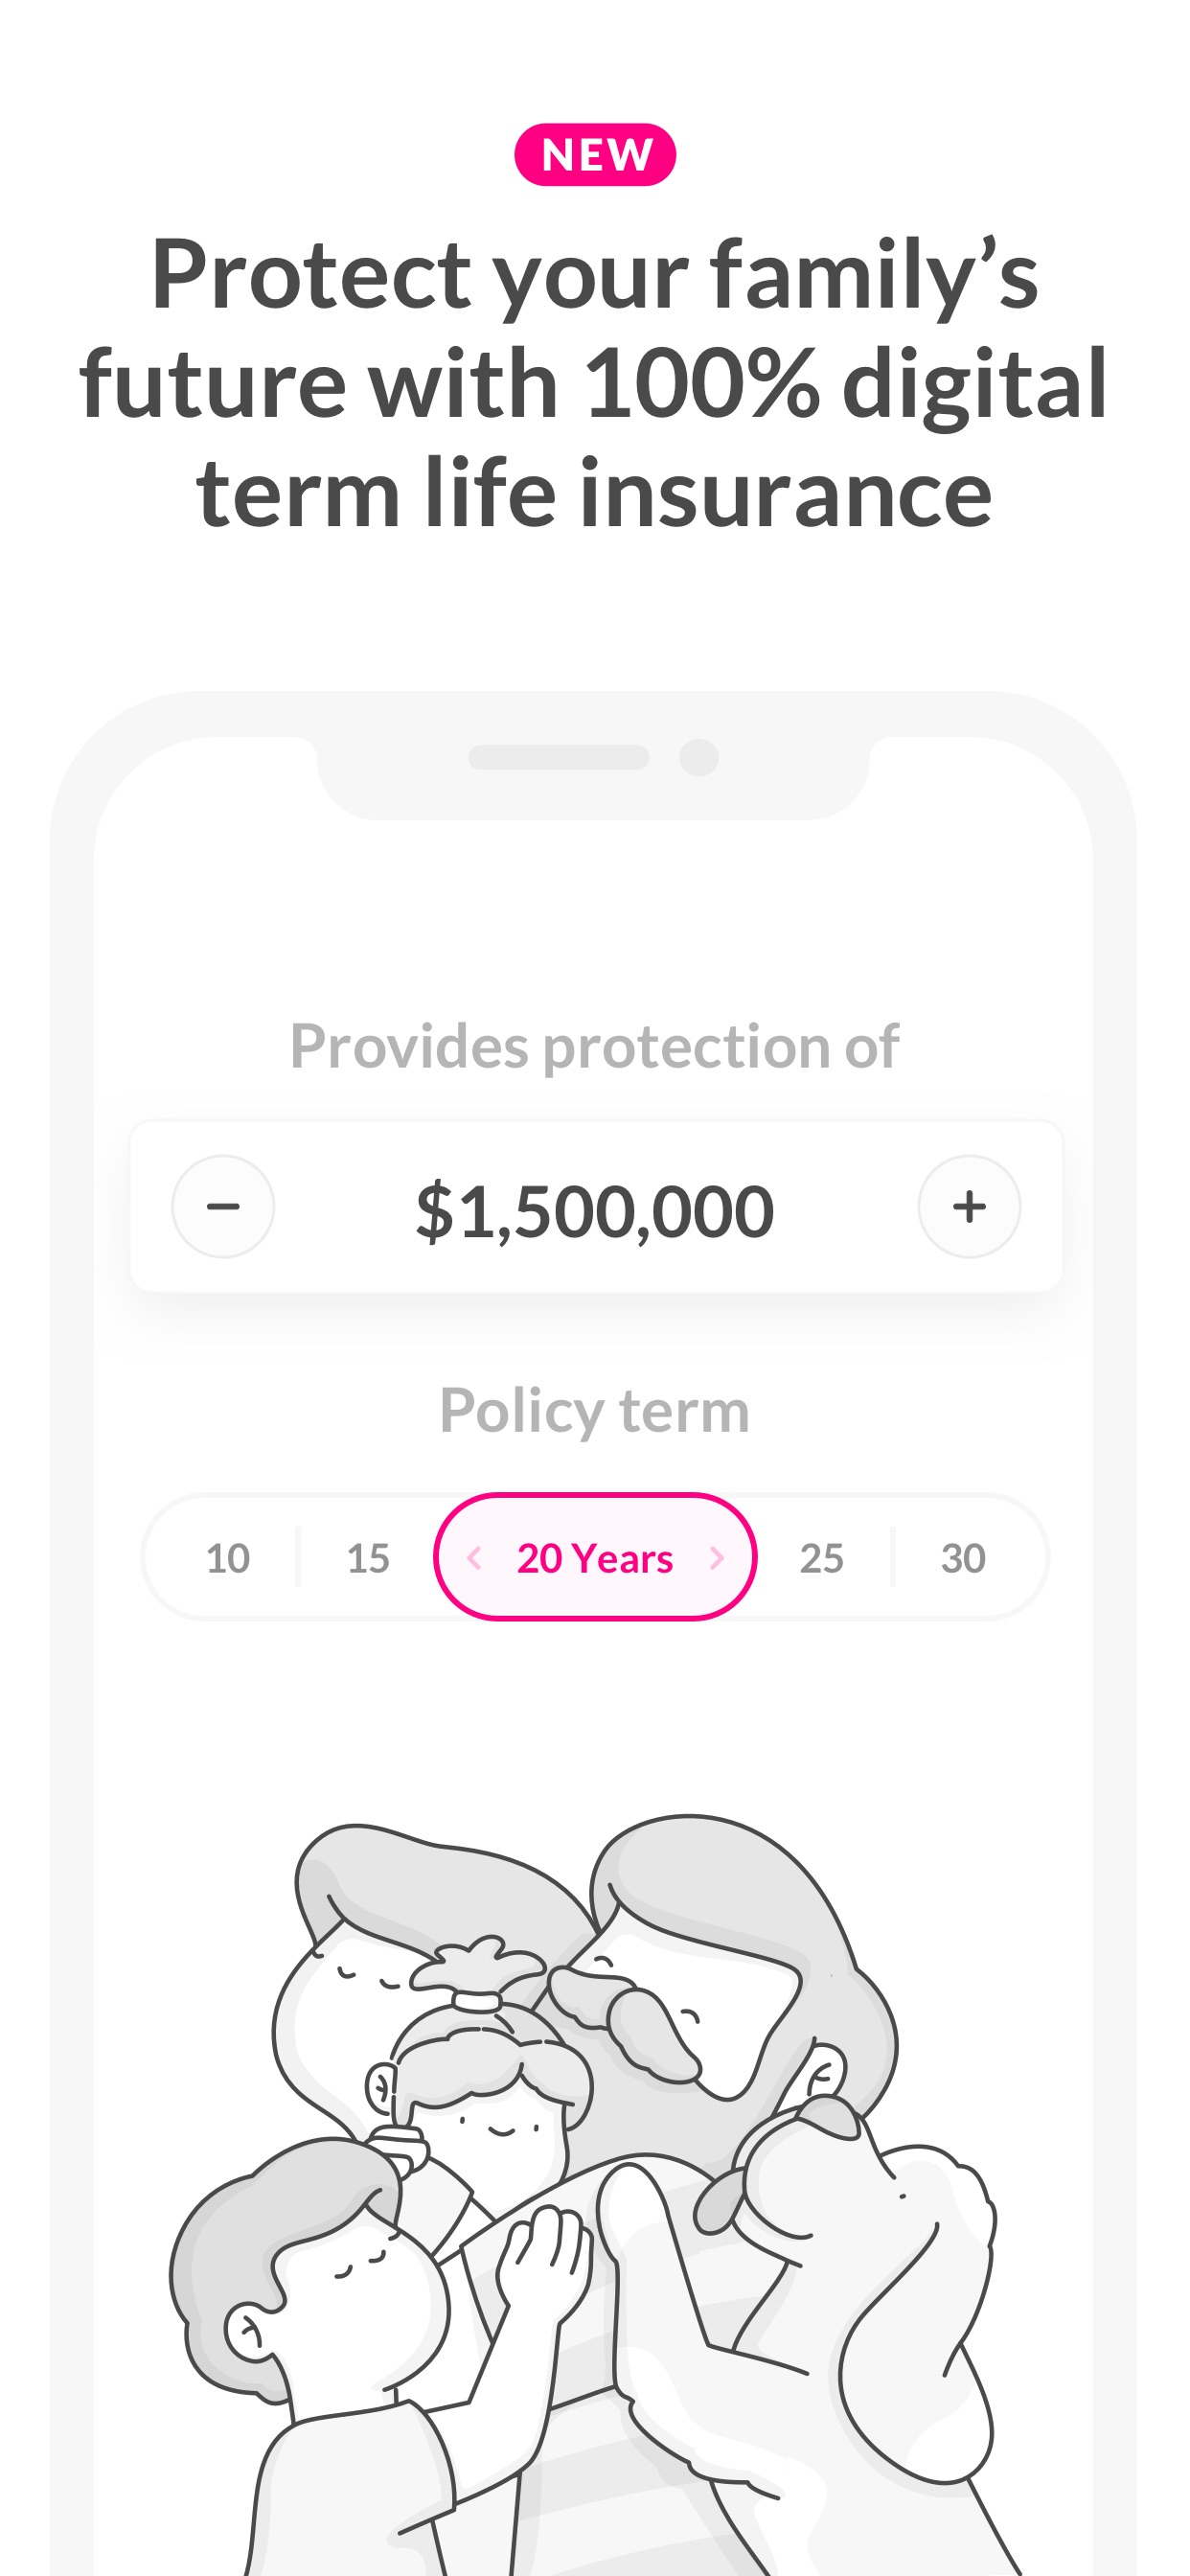The image size is (1190, 2576).
Task: Choose the 30 year policy term
Action: (963, 1558)
